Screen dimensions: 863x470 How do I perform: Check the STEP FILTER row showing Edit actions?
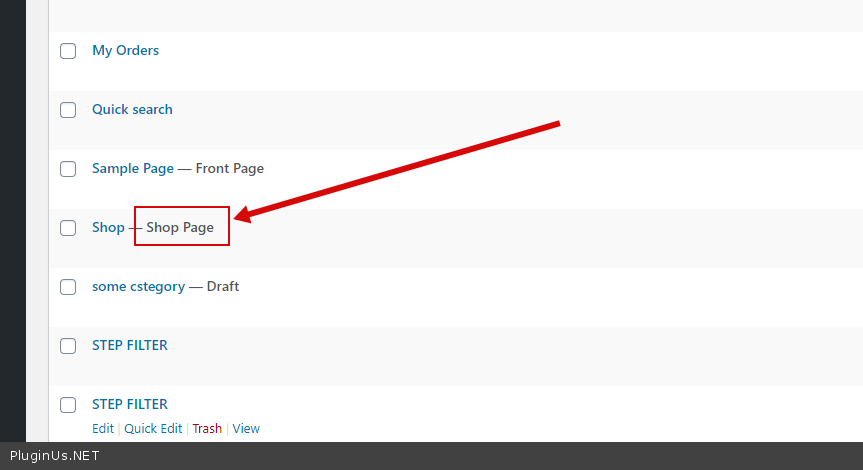click(x=68, y=405)
